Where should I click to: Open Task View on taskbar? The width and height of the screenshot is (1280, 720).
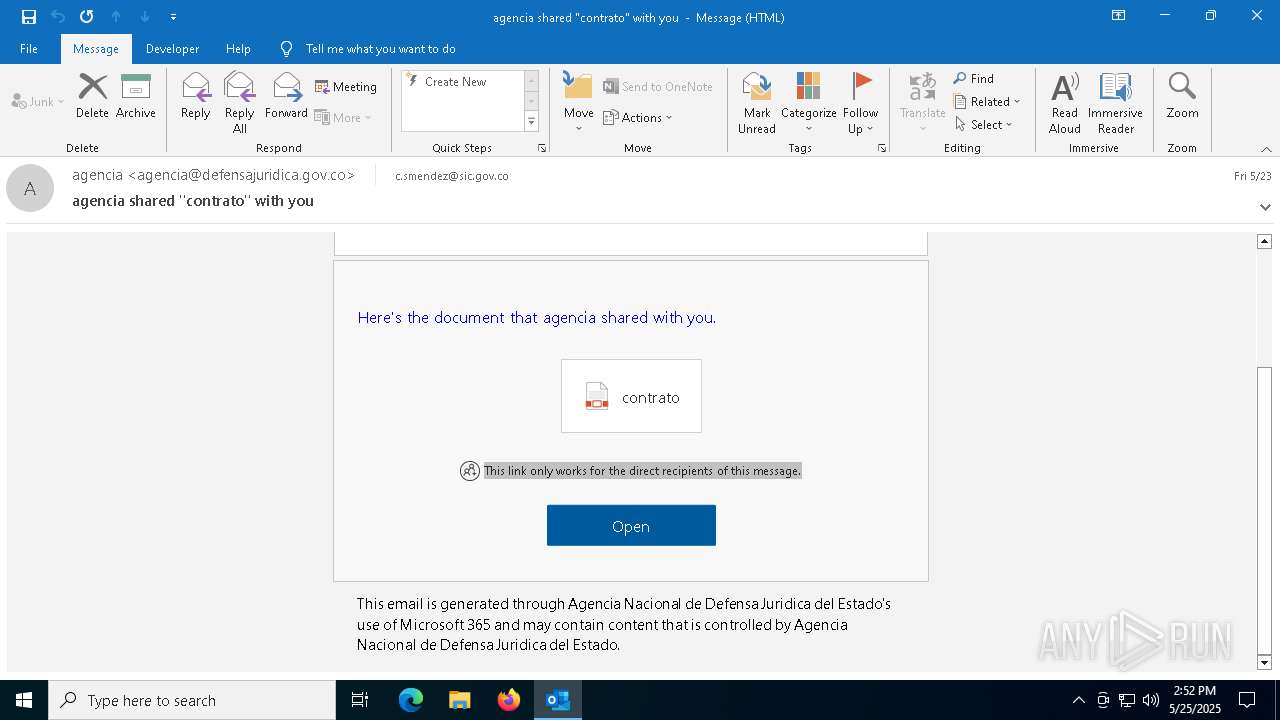[x=360, y=700]
